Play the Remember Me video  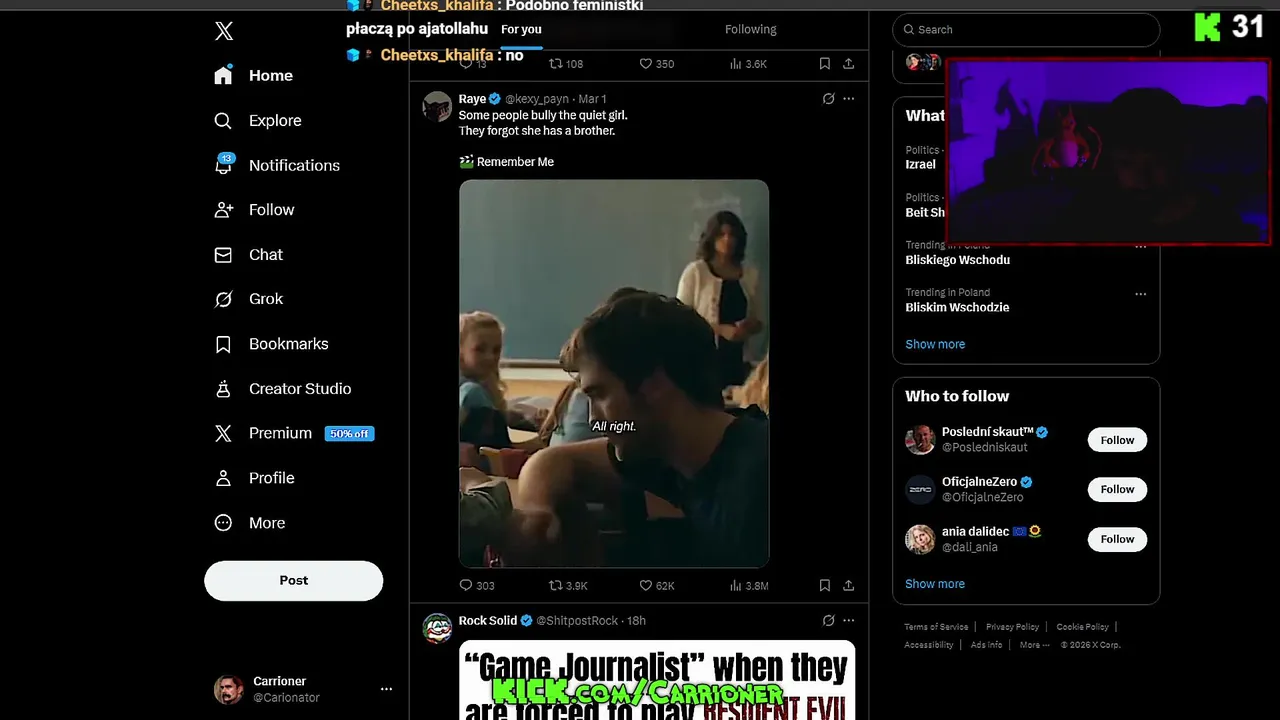[614, 374]
